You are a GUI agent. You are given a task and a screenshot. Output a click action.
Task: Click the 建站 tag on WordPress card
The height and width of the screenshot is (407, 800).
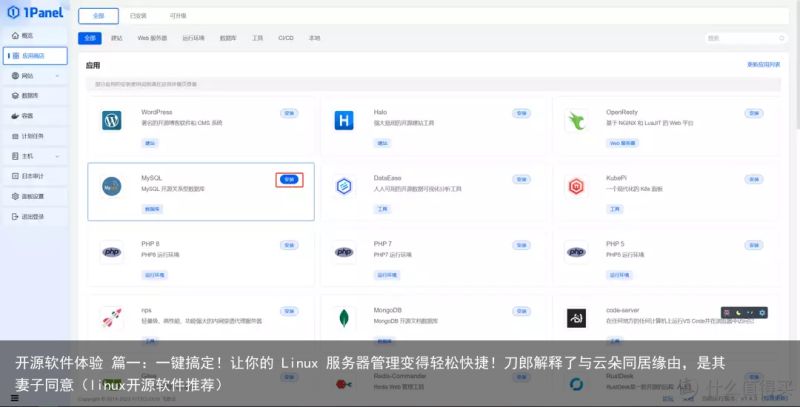click(150, 143)
